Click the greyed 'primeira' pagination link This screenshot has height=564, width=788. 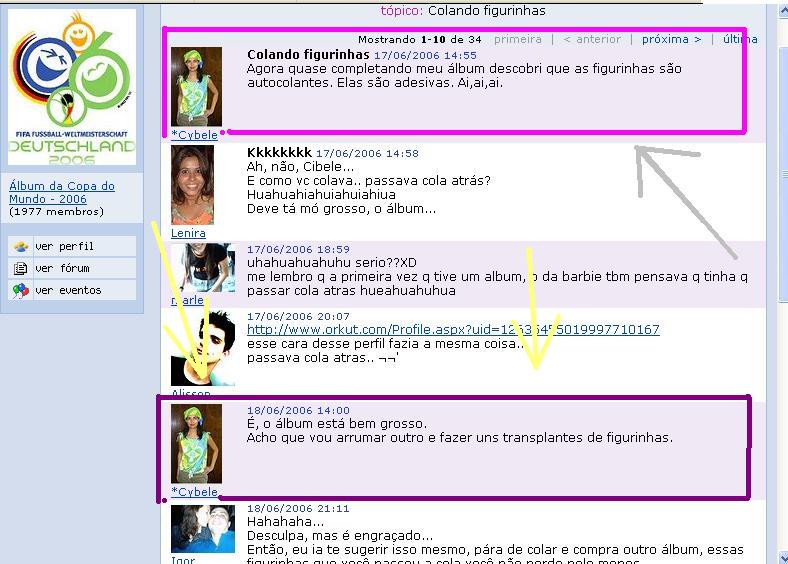click(x=518, y=39)
